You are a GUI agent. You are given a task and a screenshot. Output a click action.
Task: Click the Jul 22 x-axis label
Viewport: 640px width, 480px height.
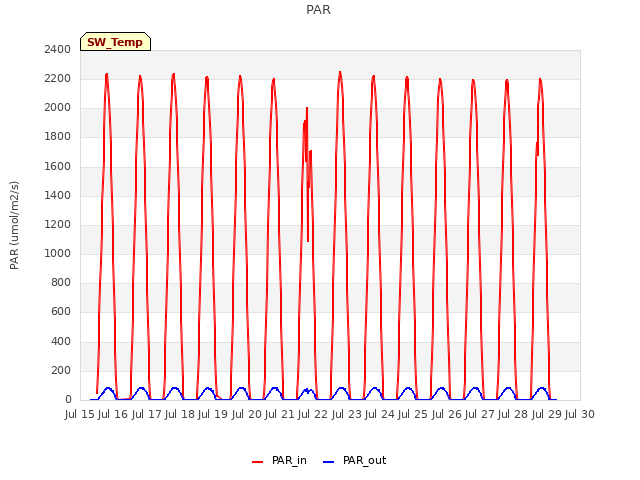pos(313,414)
